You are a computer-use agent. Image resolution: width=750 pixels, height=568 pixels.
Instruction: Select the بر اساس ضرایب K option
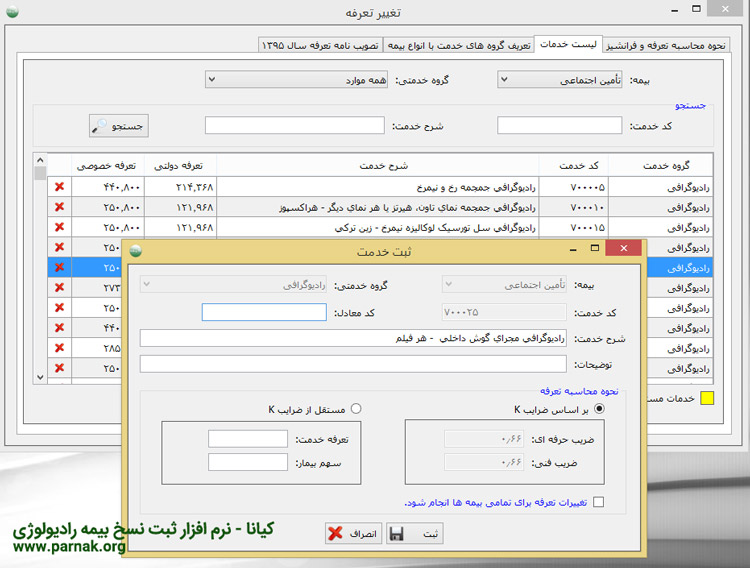point(599,409)
